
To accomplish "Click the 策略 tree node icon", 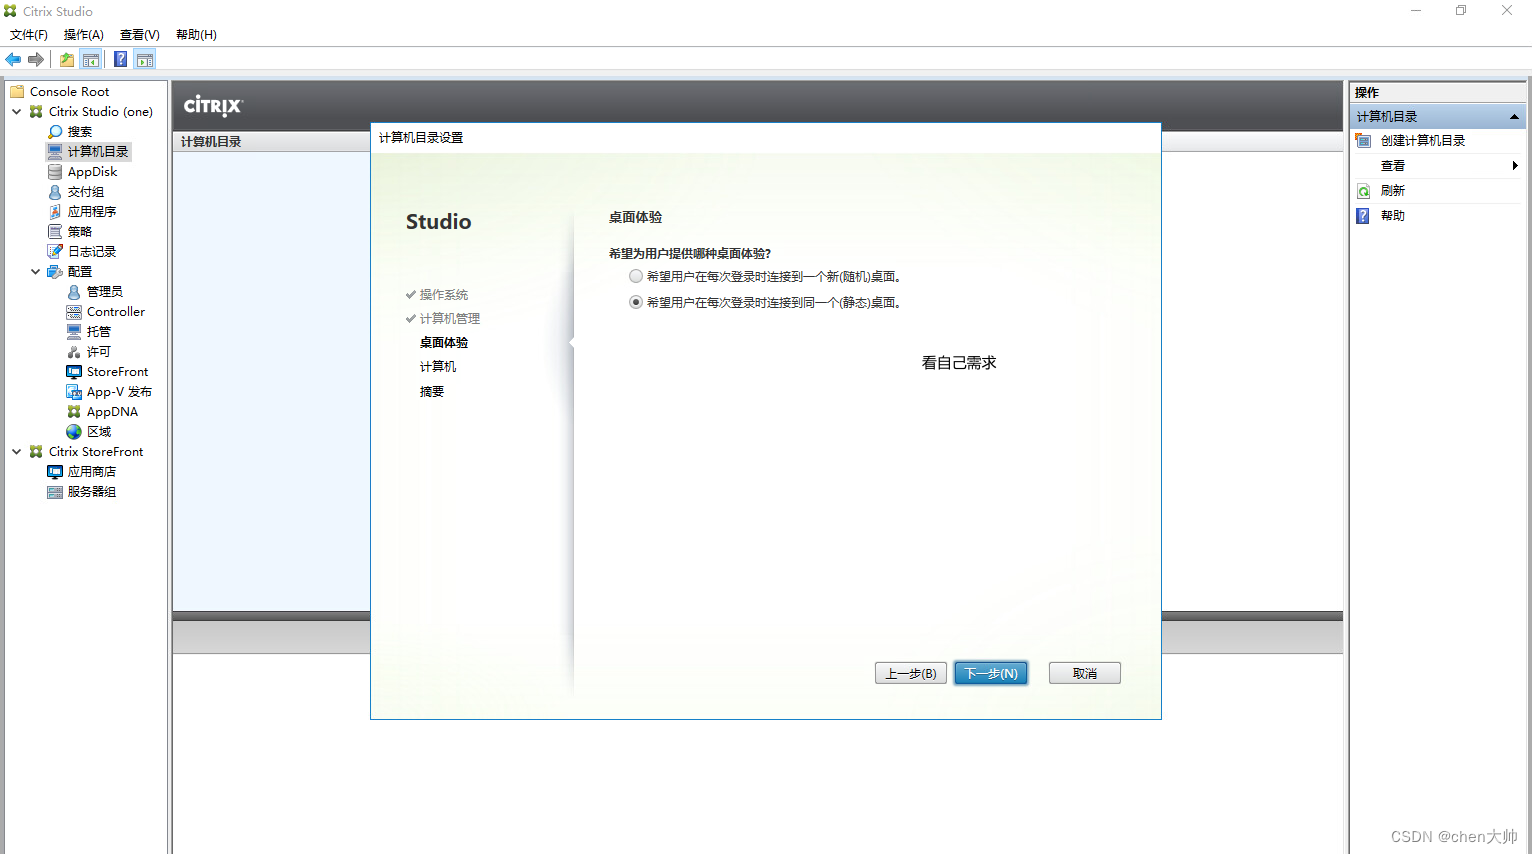I will [55, 231].
